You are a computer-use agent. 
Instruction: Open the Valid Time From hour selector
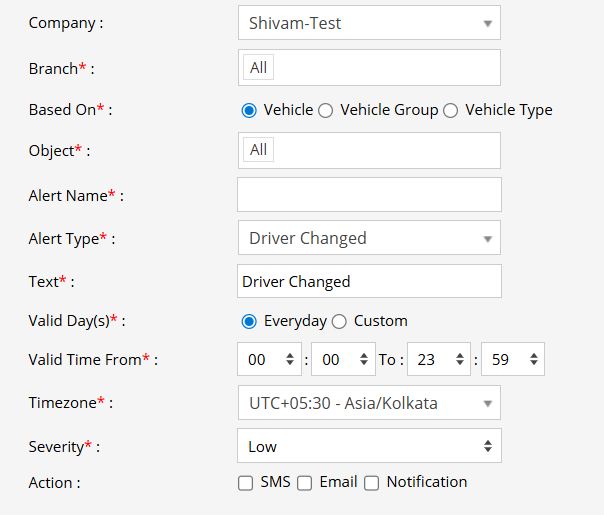point(270,359)
